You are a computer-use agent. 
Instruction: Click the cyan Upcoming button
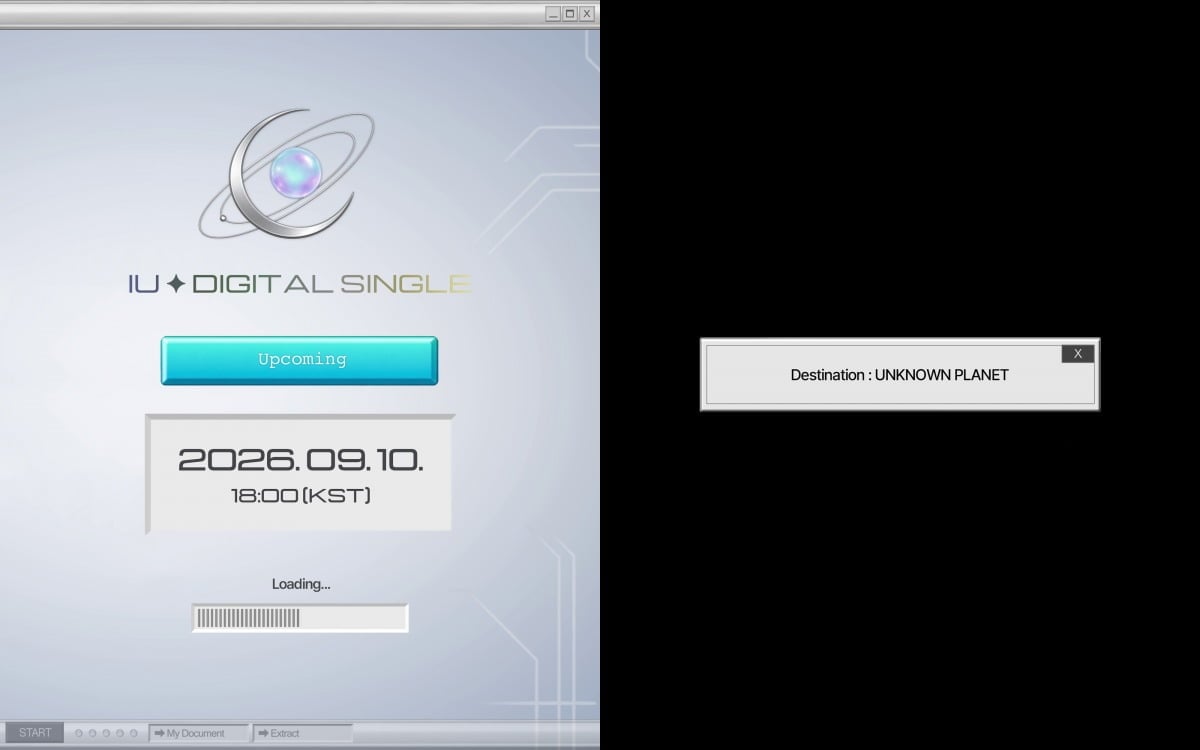[299, 360]
